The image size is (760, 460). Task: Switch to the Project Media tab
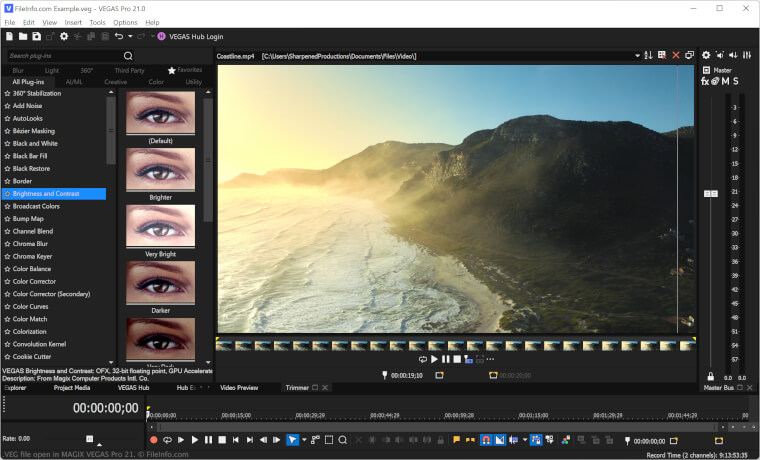(x=72, y=387)
